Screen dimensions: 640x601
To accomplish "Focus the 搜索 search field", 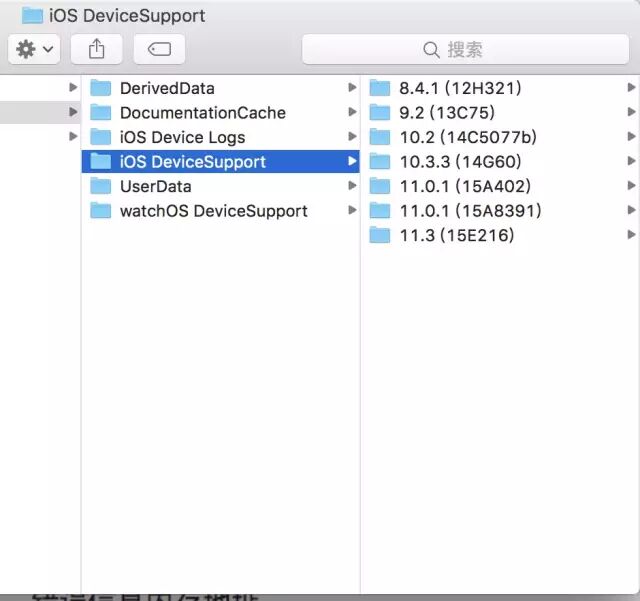I will tap(465, 49).
